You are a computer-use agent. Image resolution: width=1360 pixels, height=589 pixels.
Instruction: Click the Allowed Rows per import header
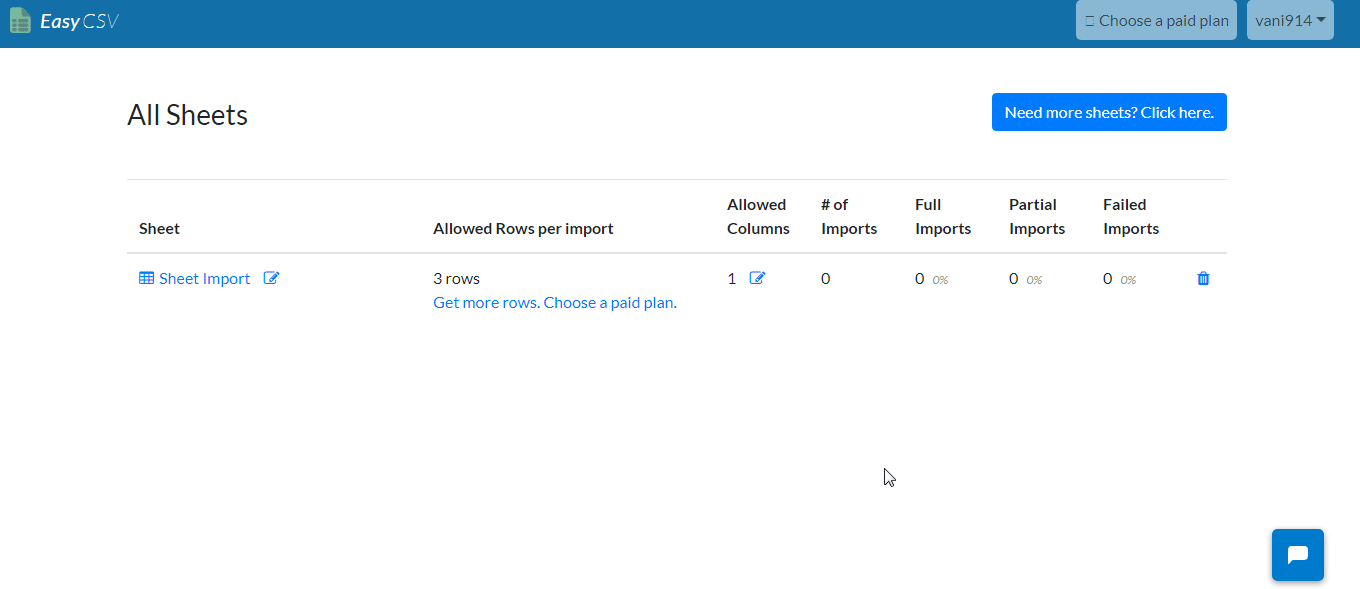tap(523, 228)
